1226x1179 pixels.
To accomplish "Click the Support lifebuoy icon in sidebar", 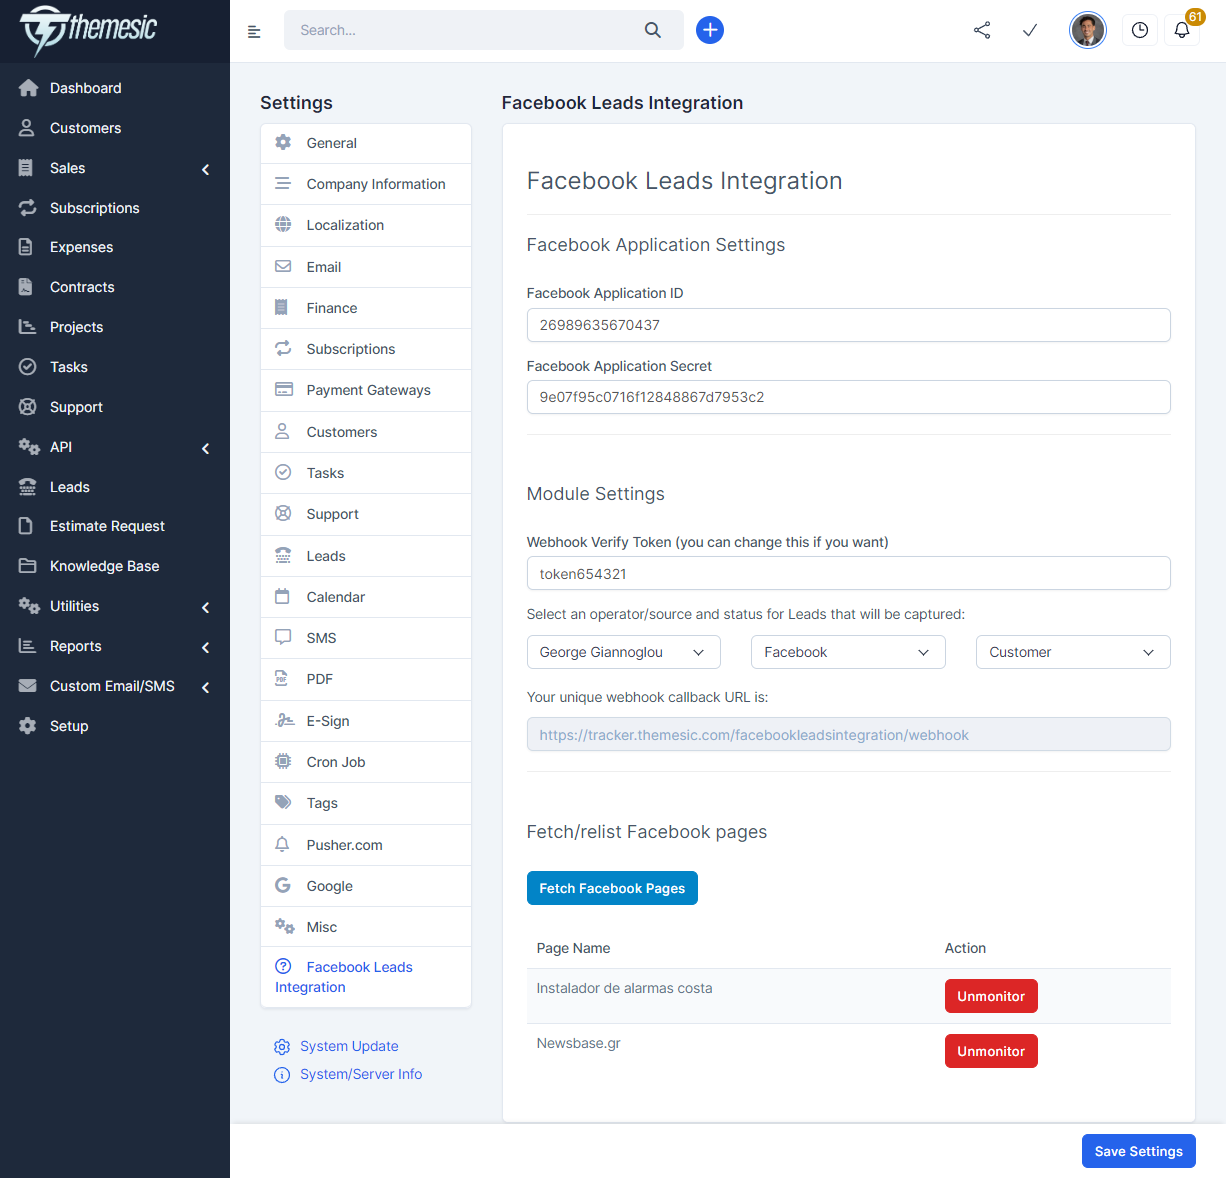I will click(28, 407).
